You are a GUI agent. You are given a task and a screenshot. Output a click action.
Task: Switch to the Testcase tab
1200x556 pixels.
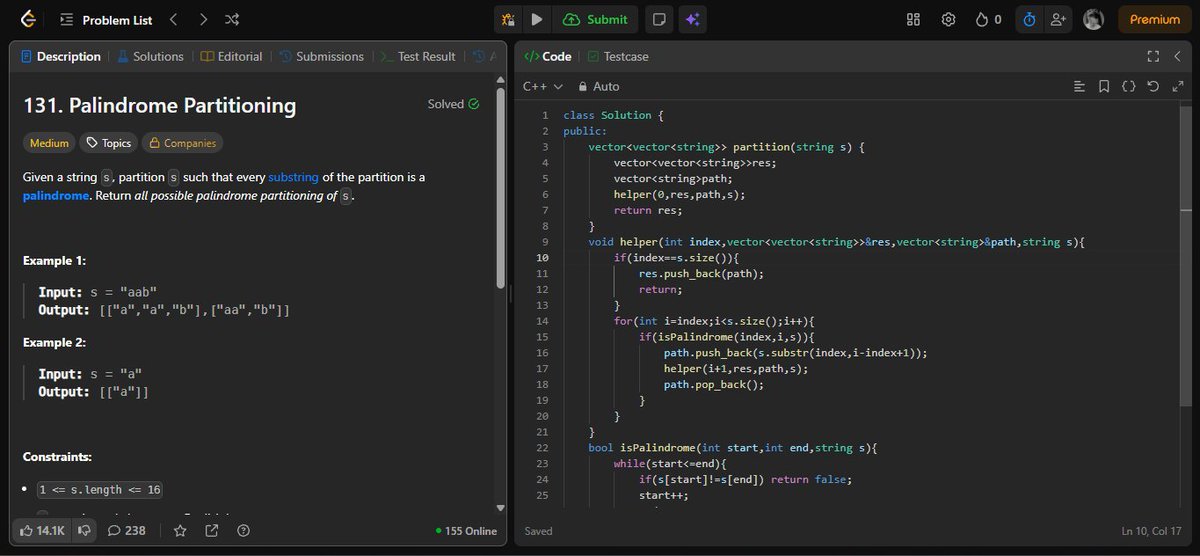click(x=618, y=57)
